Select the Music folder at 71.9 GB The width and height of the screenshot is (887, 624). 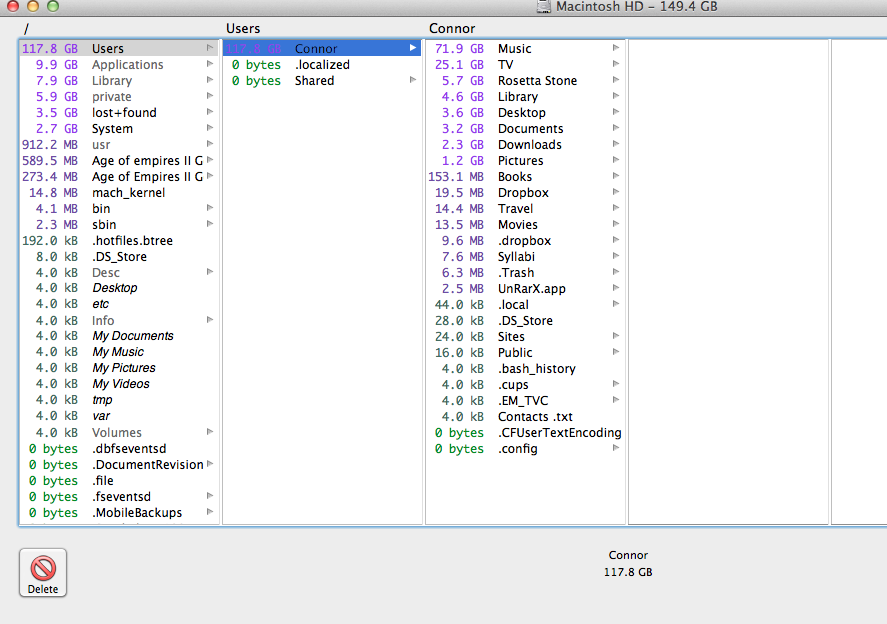[x=526, y=49]
